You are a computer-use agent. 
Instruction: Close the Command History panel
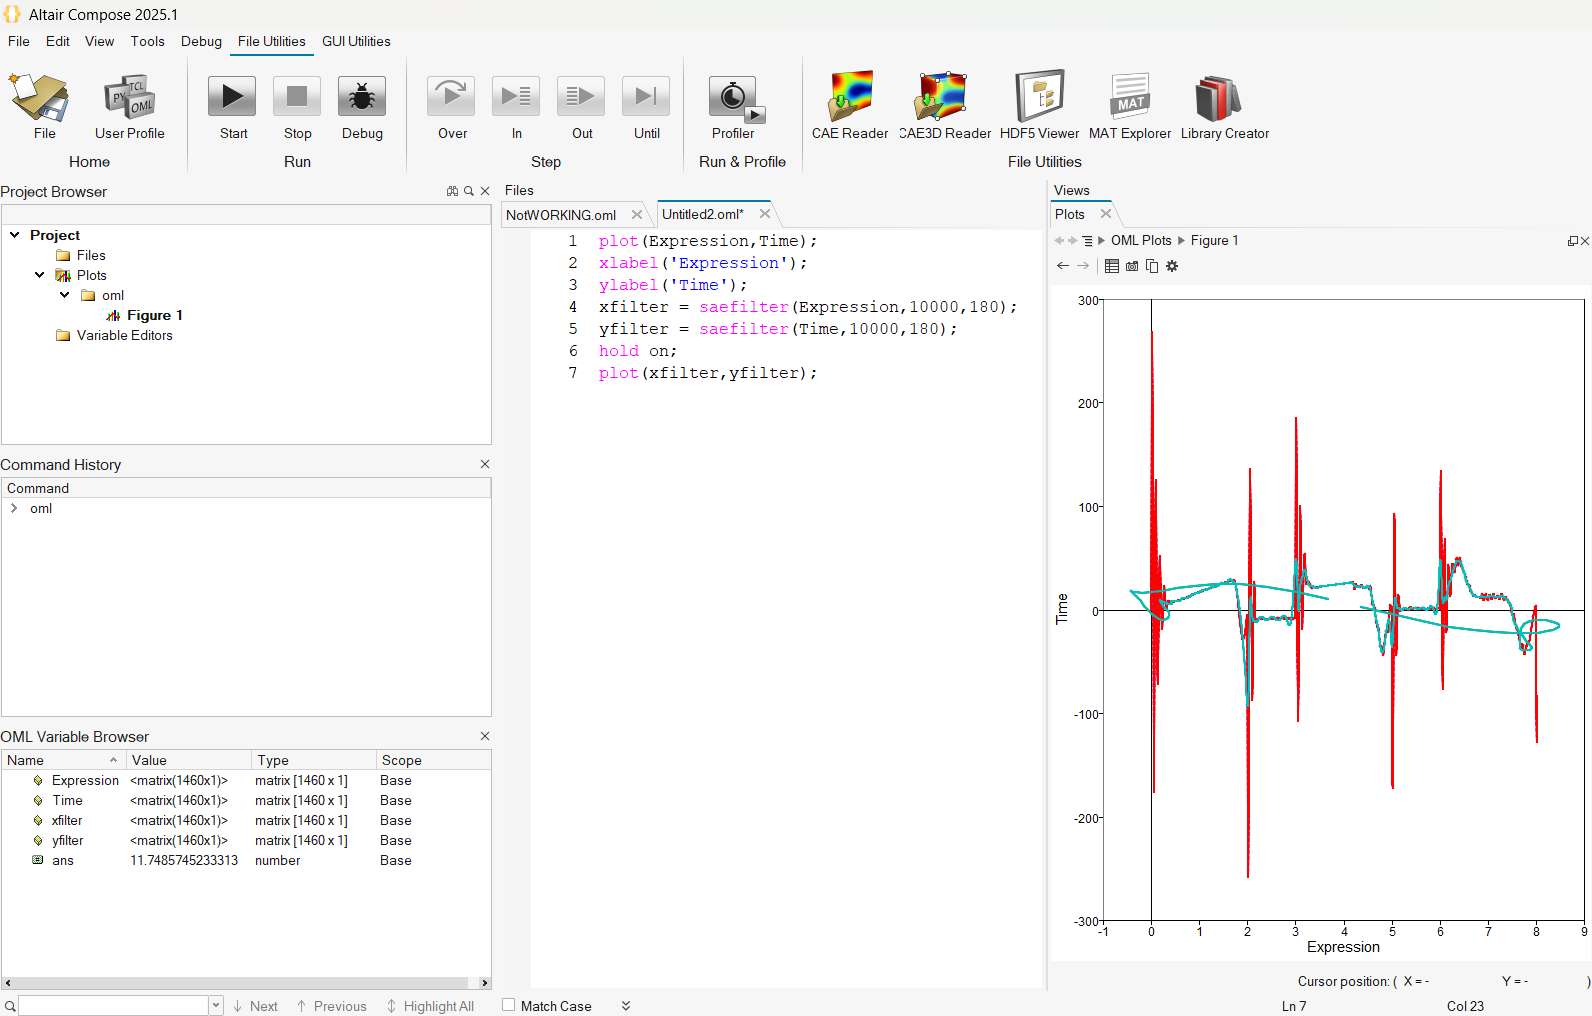485,464
